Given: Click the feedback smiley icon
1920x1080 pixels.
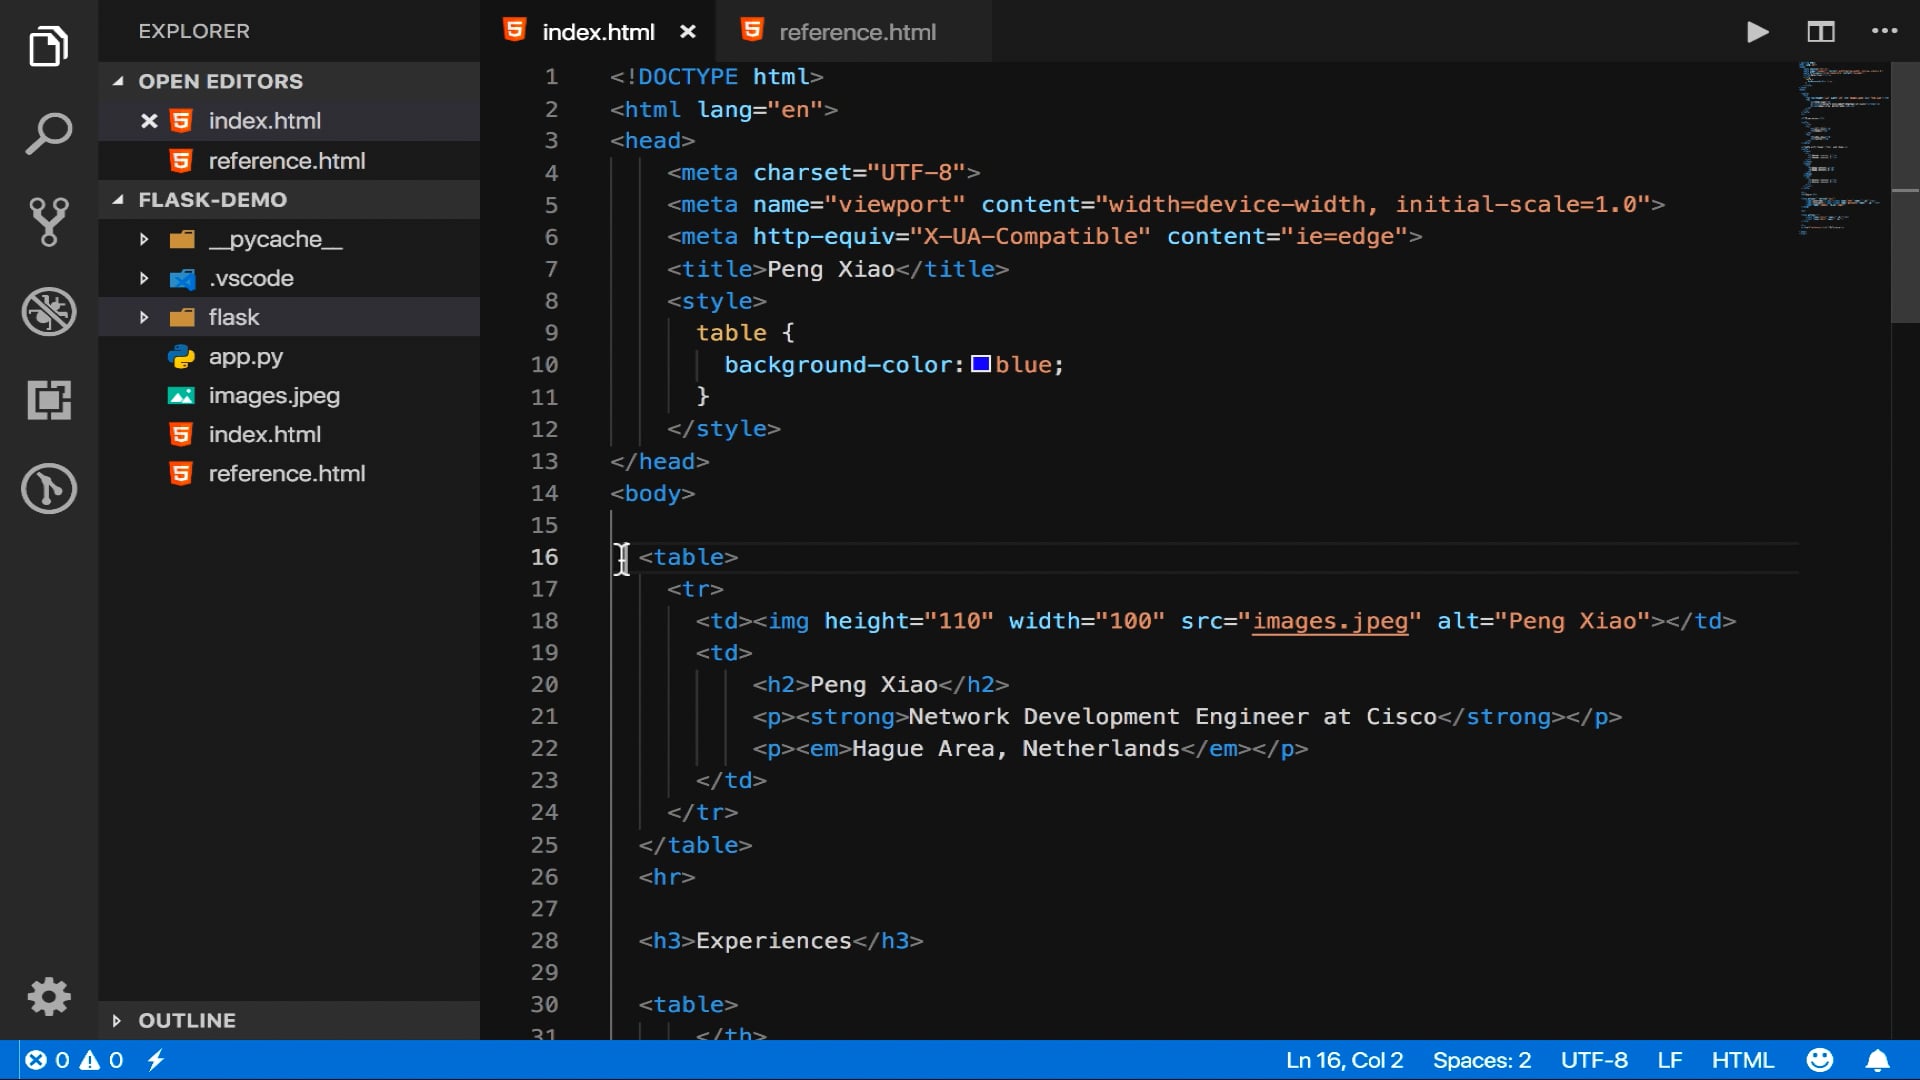Looking at the screenshot, I should (x=1819, y=1060).
